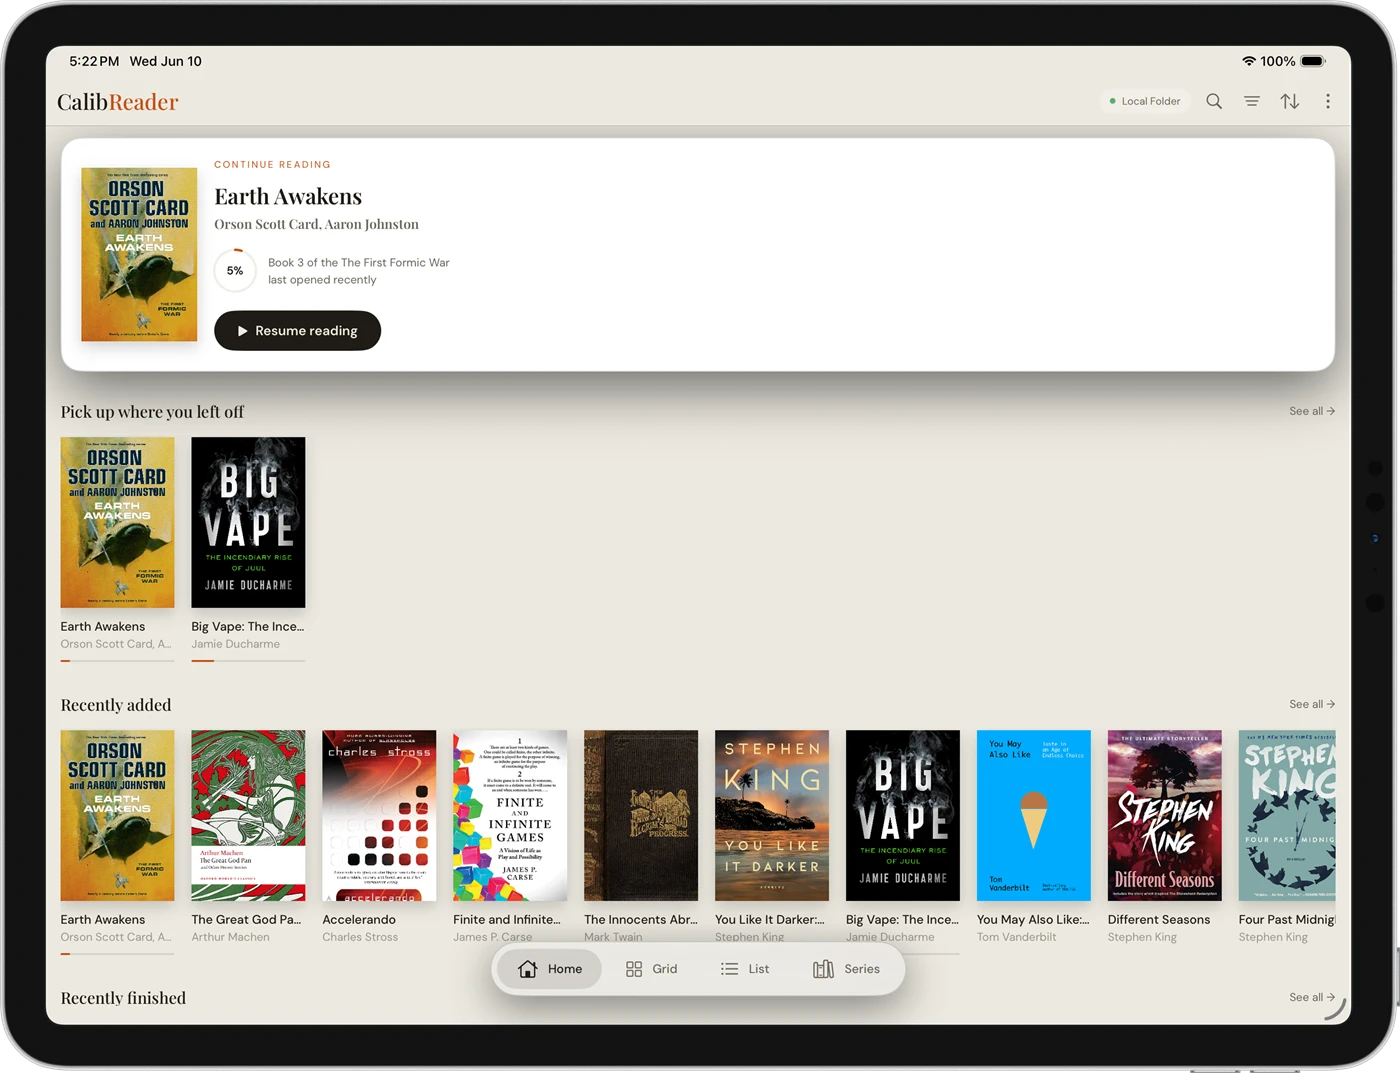Viewport: 1400px width, 1073px height.
Task: Open Different Seasons cover
Action: [1165, 815]
